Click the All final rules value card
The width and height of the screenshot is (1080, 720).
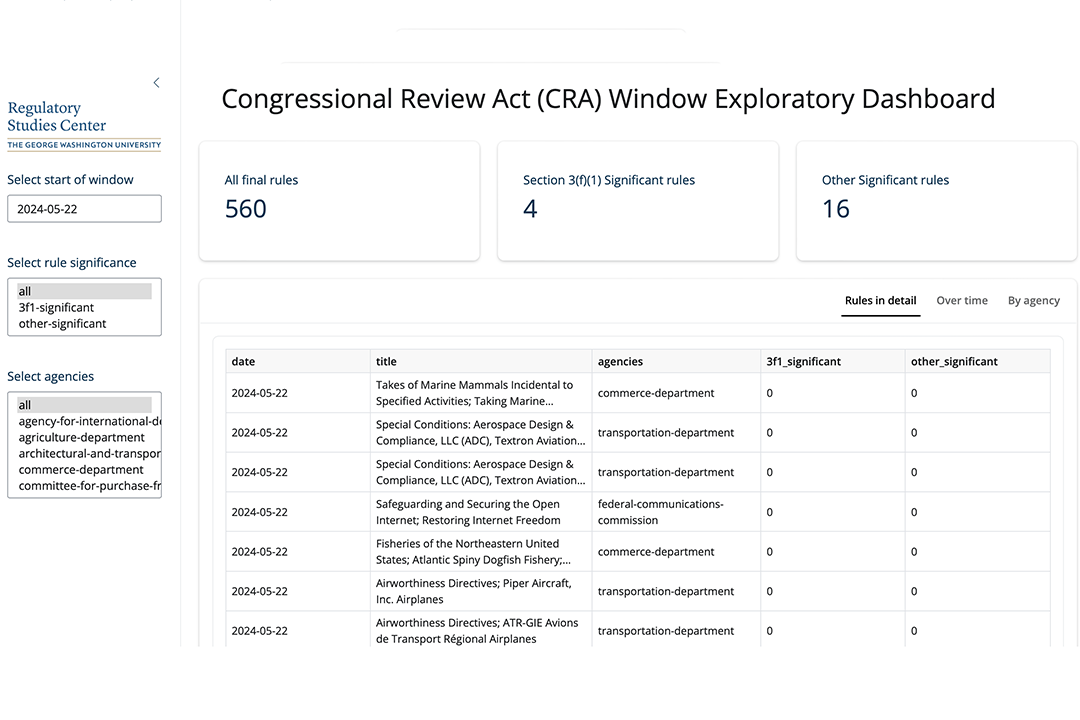(x=339, y=201)
